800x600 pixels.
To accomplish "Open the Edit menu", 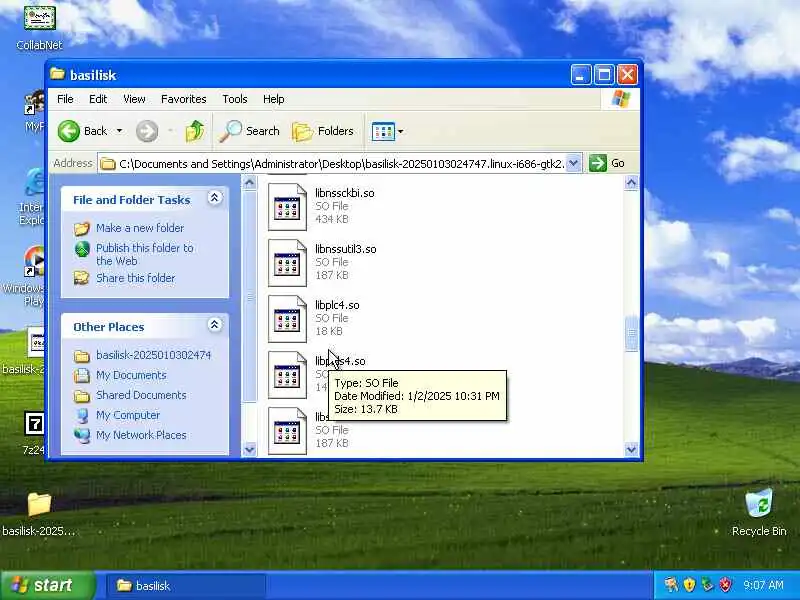I will (98, 99).
